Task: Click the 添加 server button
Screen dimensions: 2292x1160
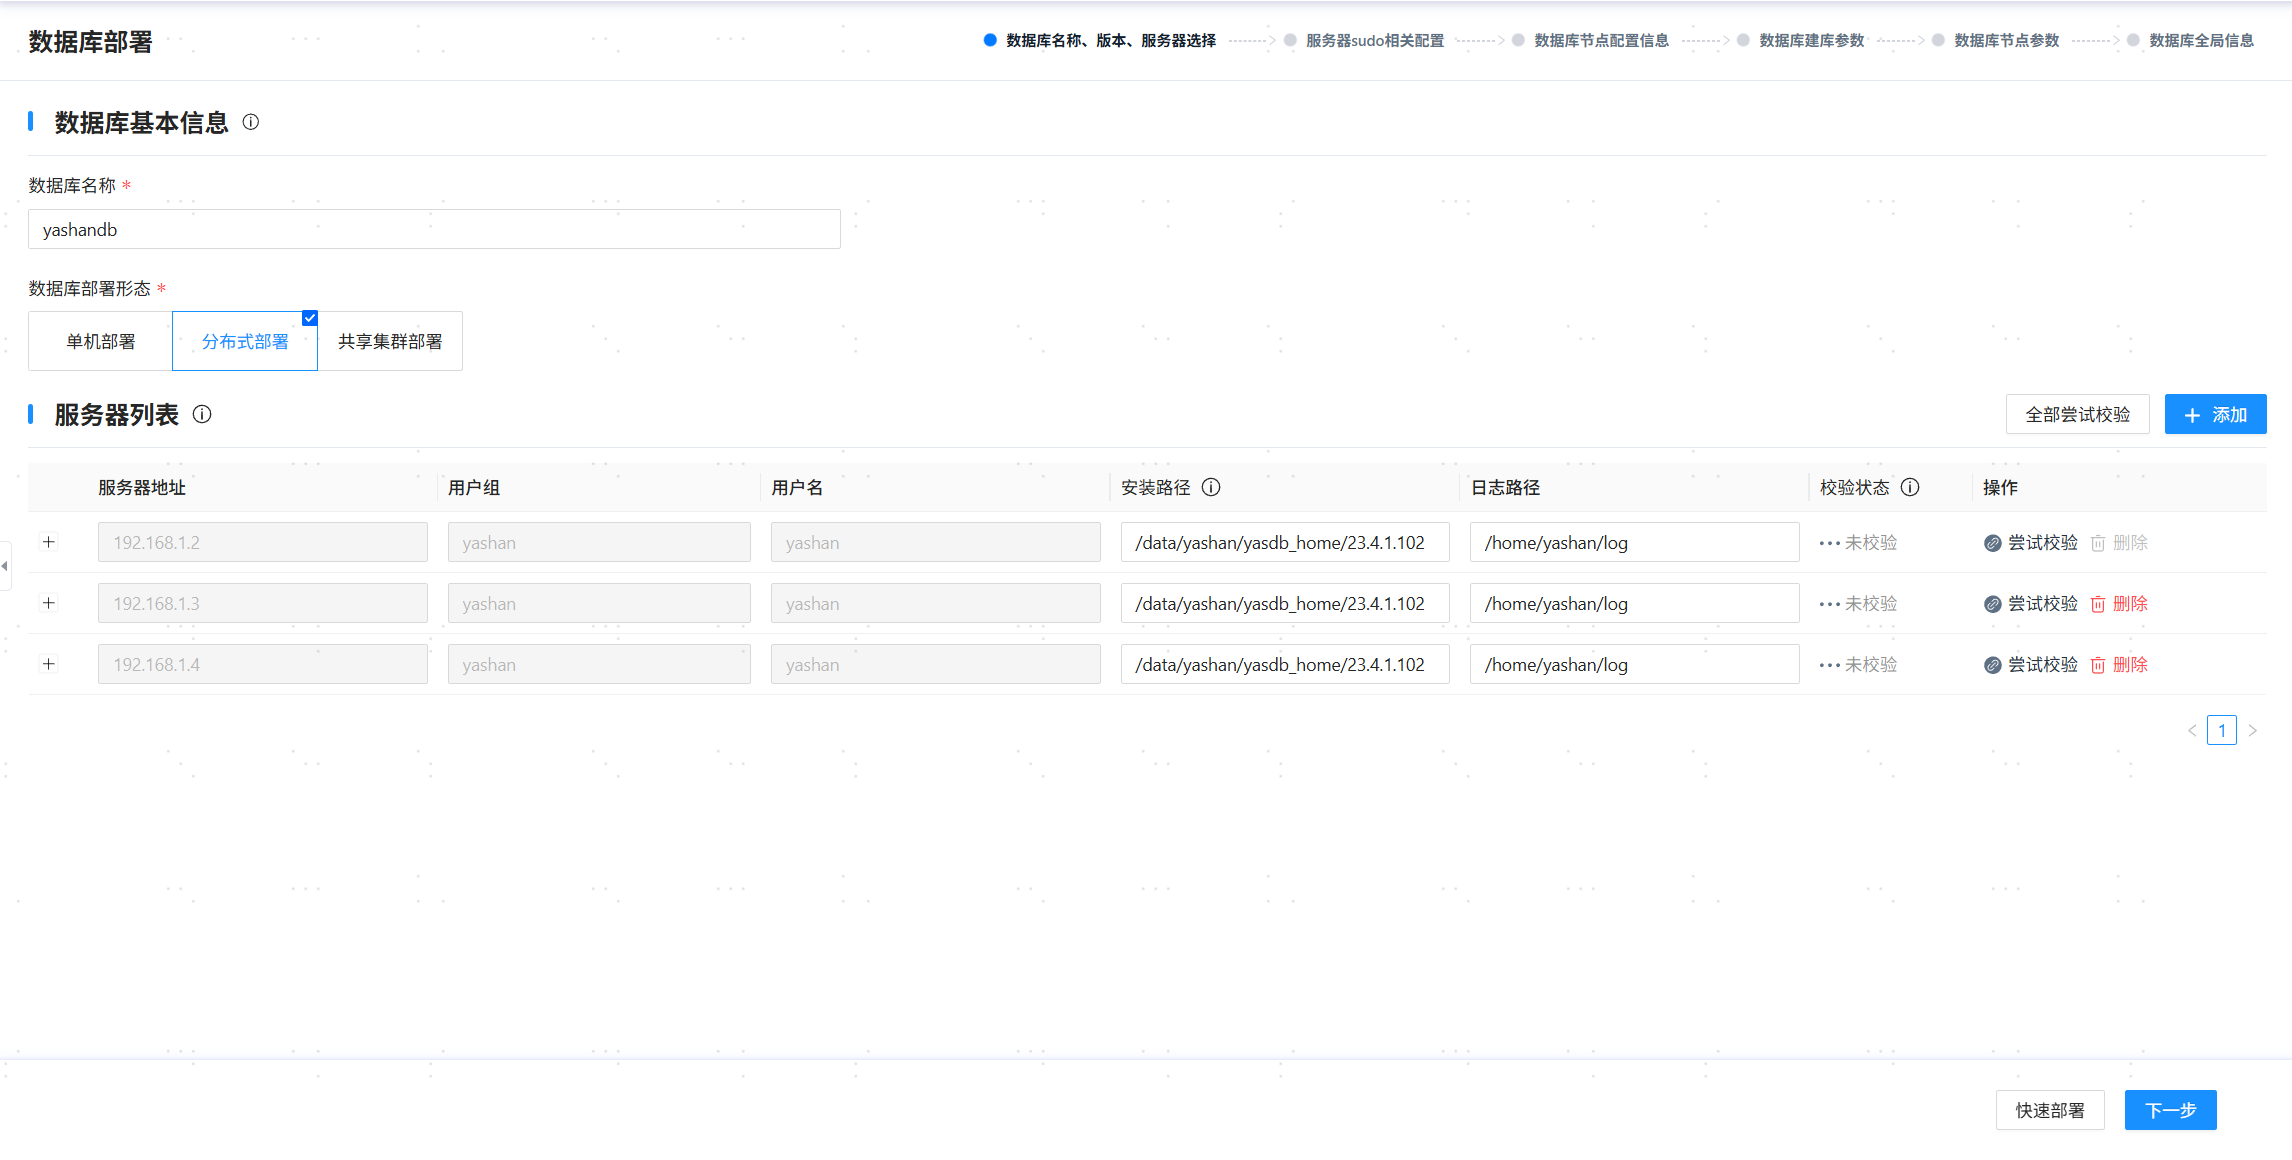Action: coord(2215,414)
